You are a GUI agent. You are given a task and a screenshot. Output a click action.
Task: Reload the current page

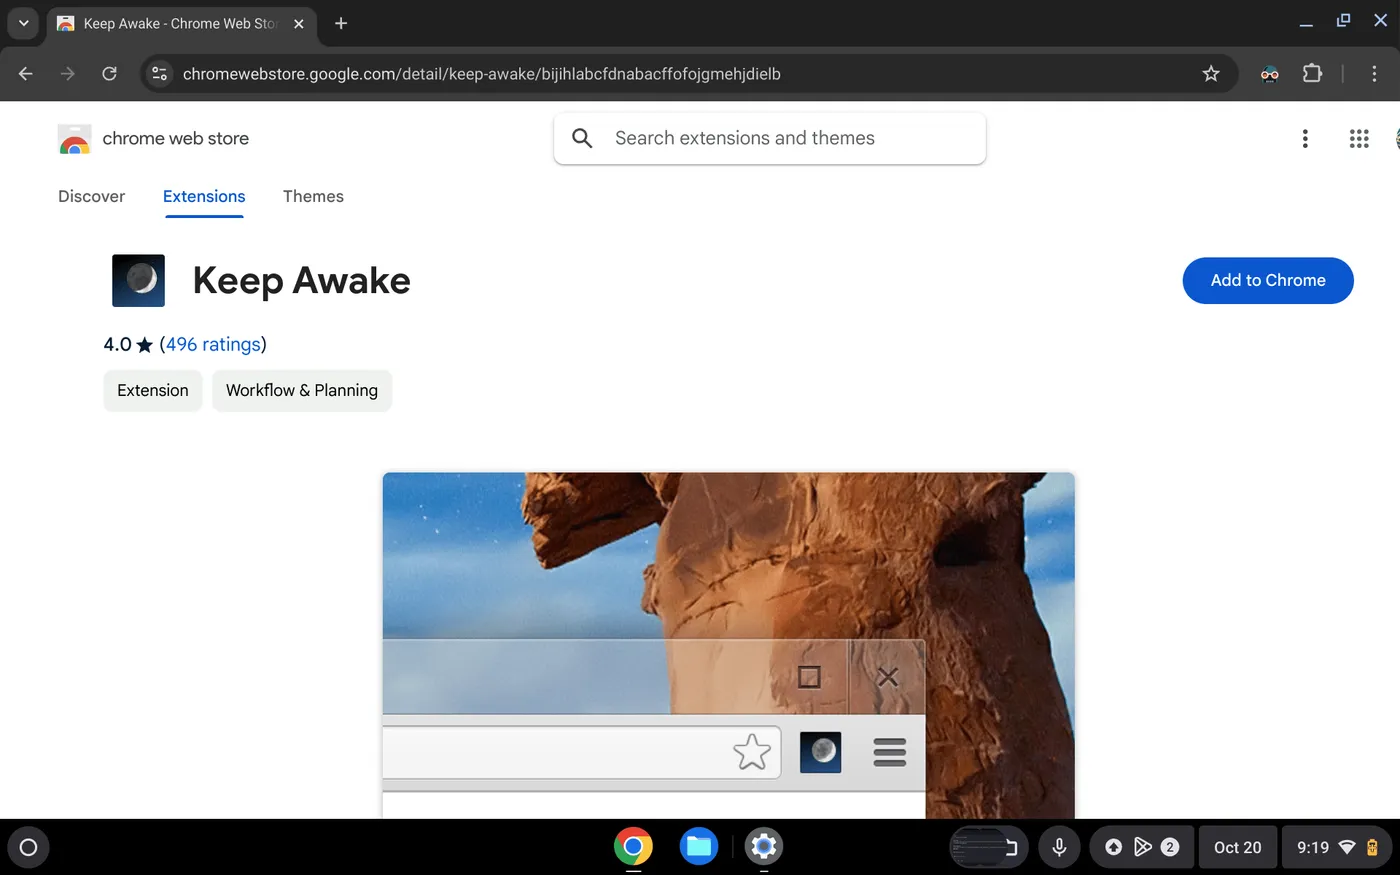tap(109, 73)
